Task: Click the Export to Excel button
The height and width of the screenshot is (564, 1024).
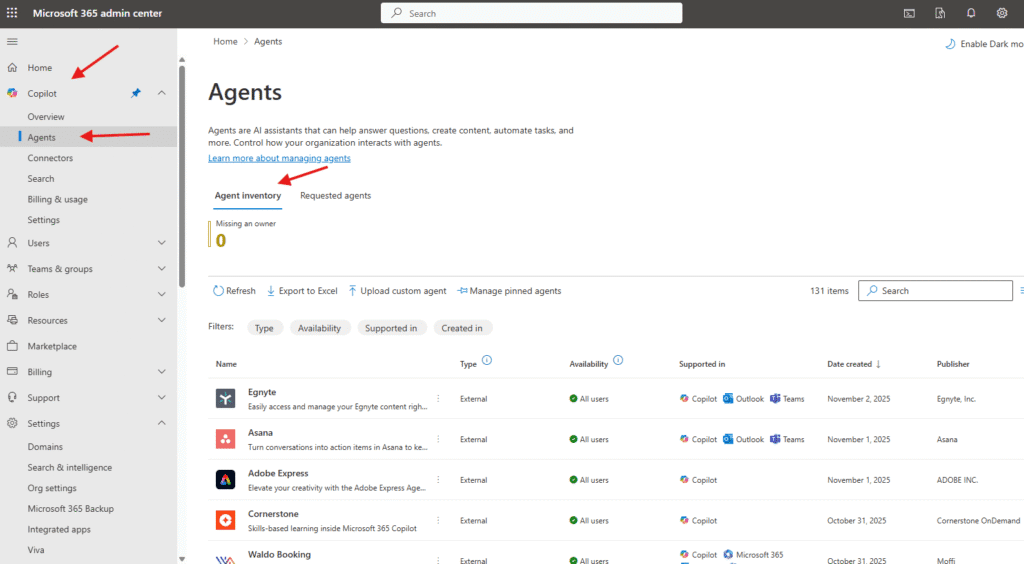Action: click(302, 291)
